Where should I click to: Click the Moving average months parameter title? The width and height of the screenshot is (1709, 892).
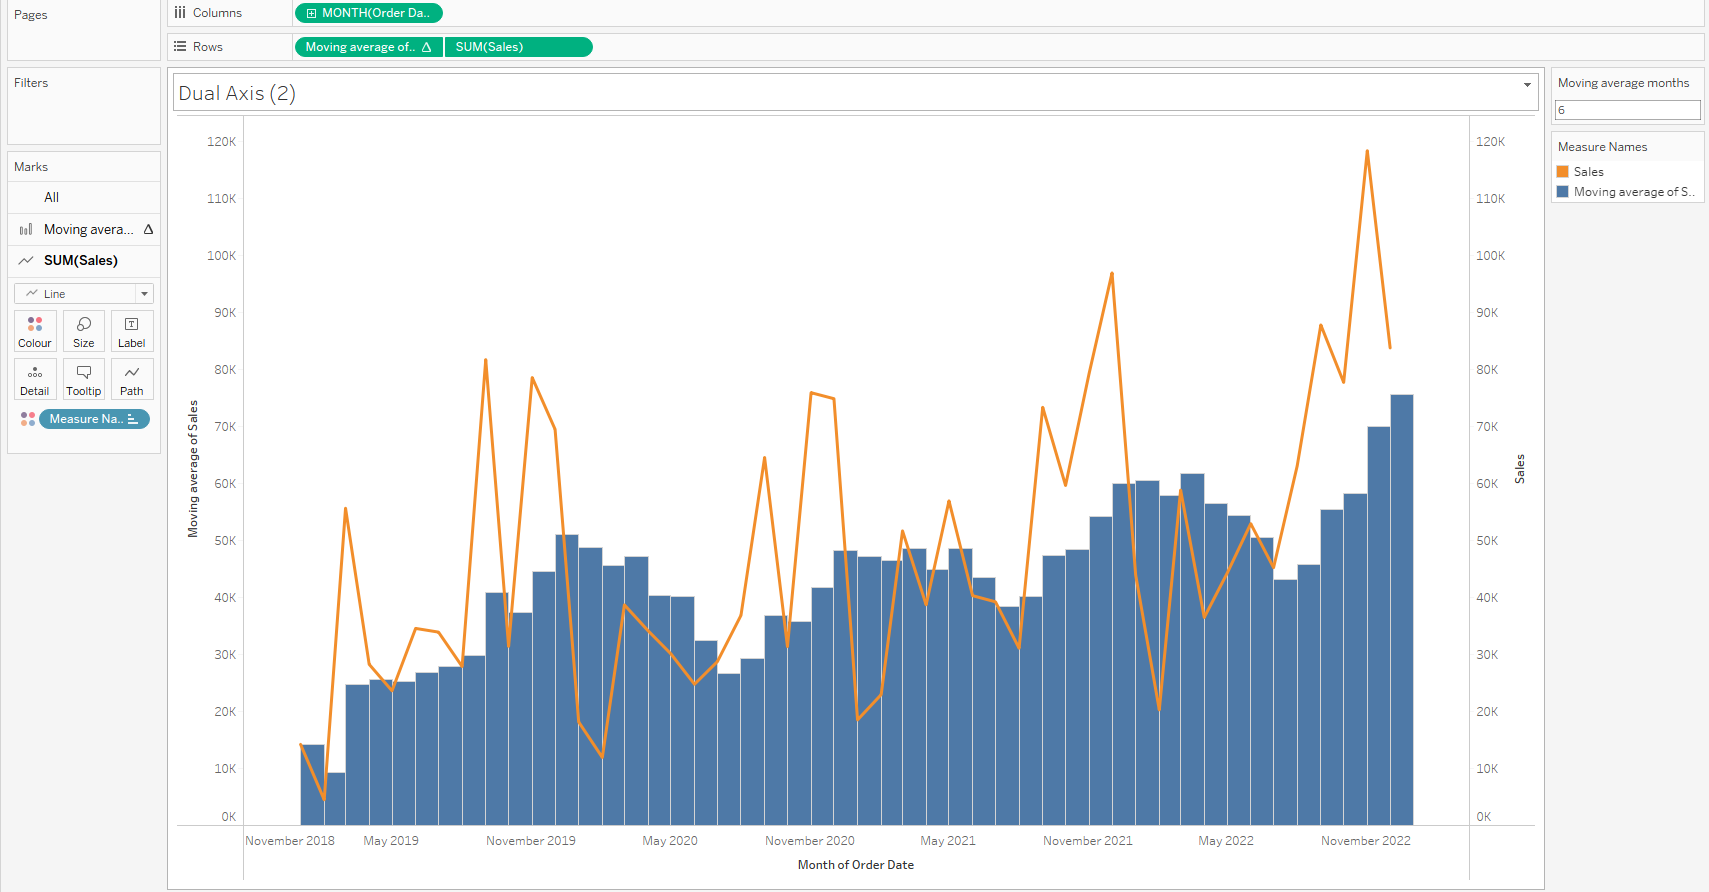pos(1623,83)
